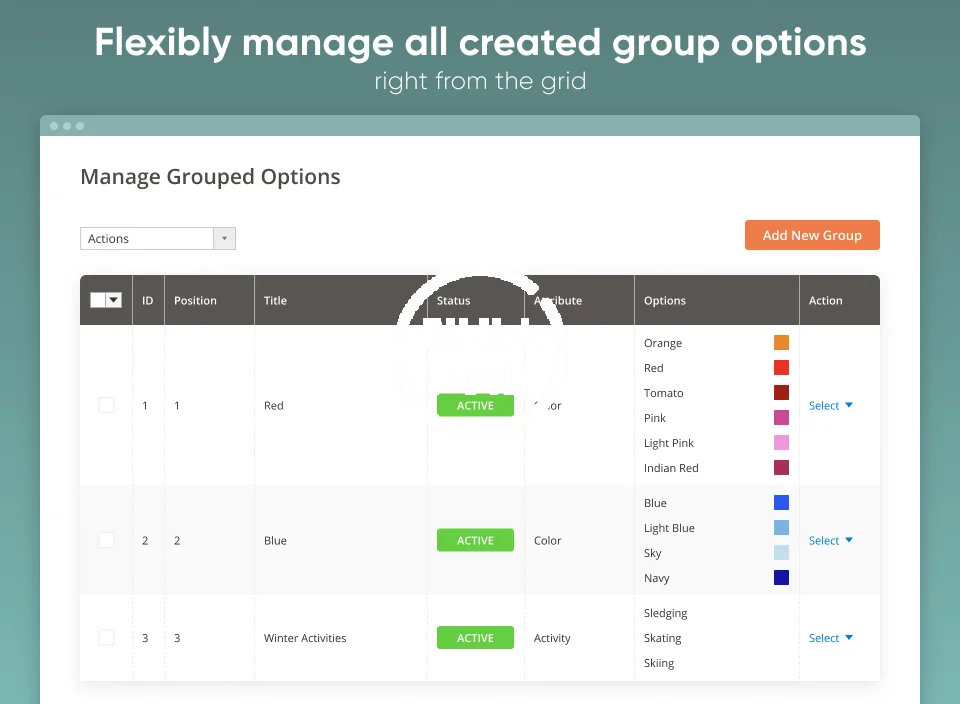Click the ACTIVE status badge for Blue
This screenshot has width=960, height=704.
475,541
